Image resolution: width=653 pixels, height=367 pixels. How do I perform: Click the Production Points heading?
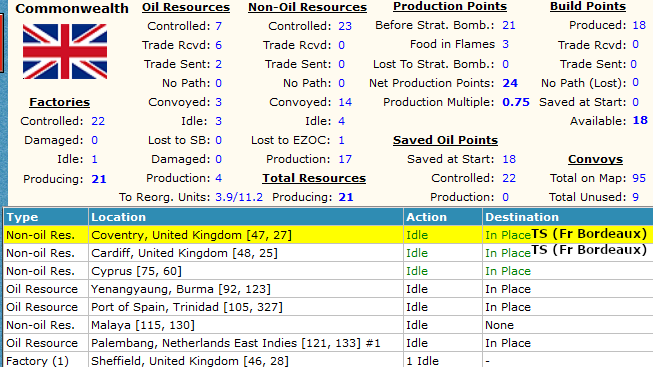point(450,6)
